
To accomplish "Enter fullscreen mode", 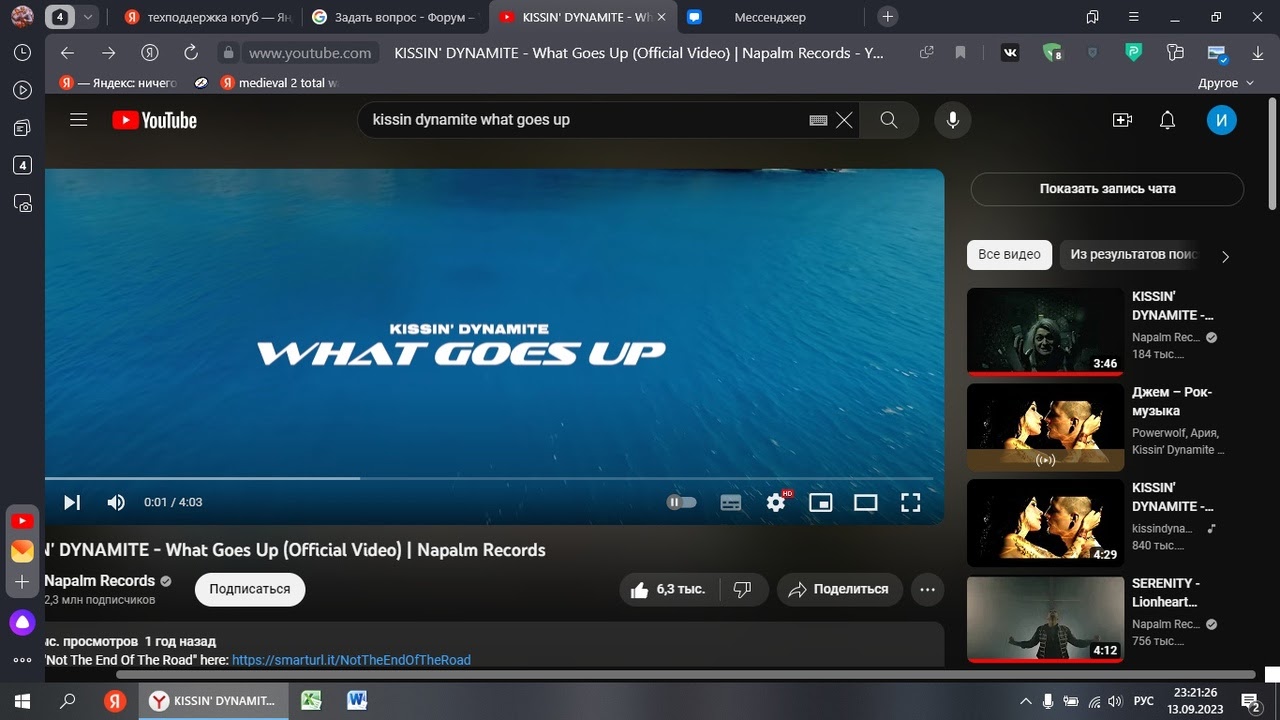I will pyautogui.click(x=910, y=502).
